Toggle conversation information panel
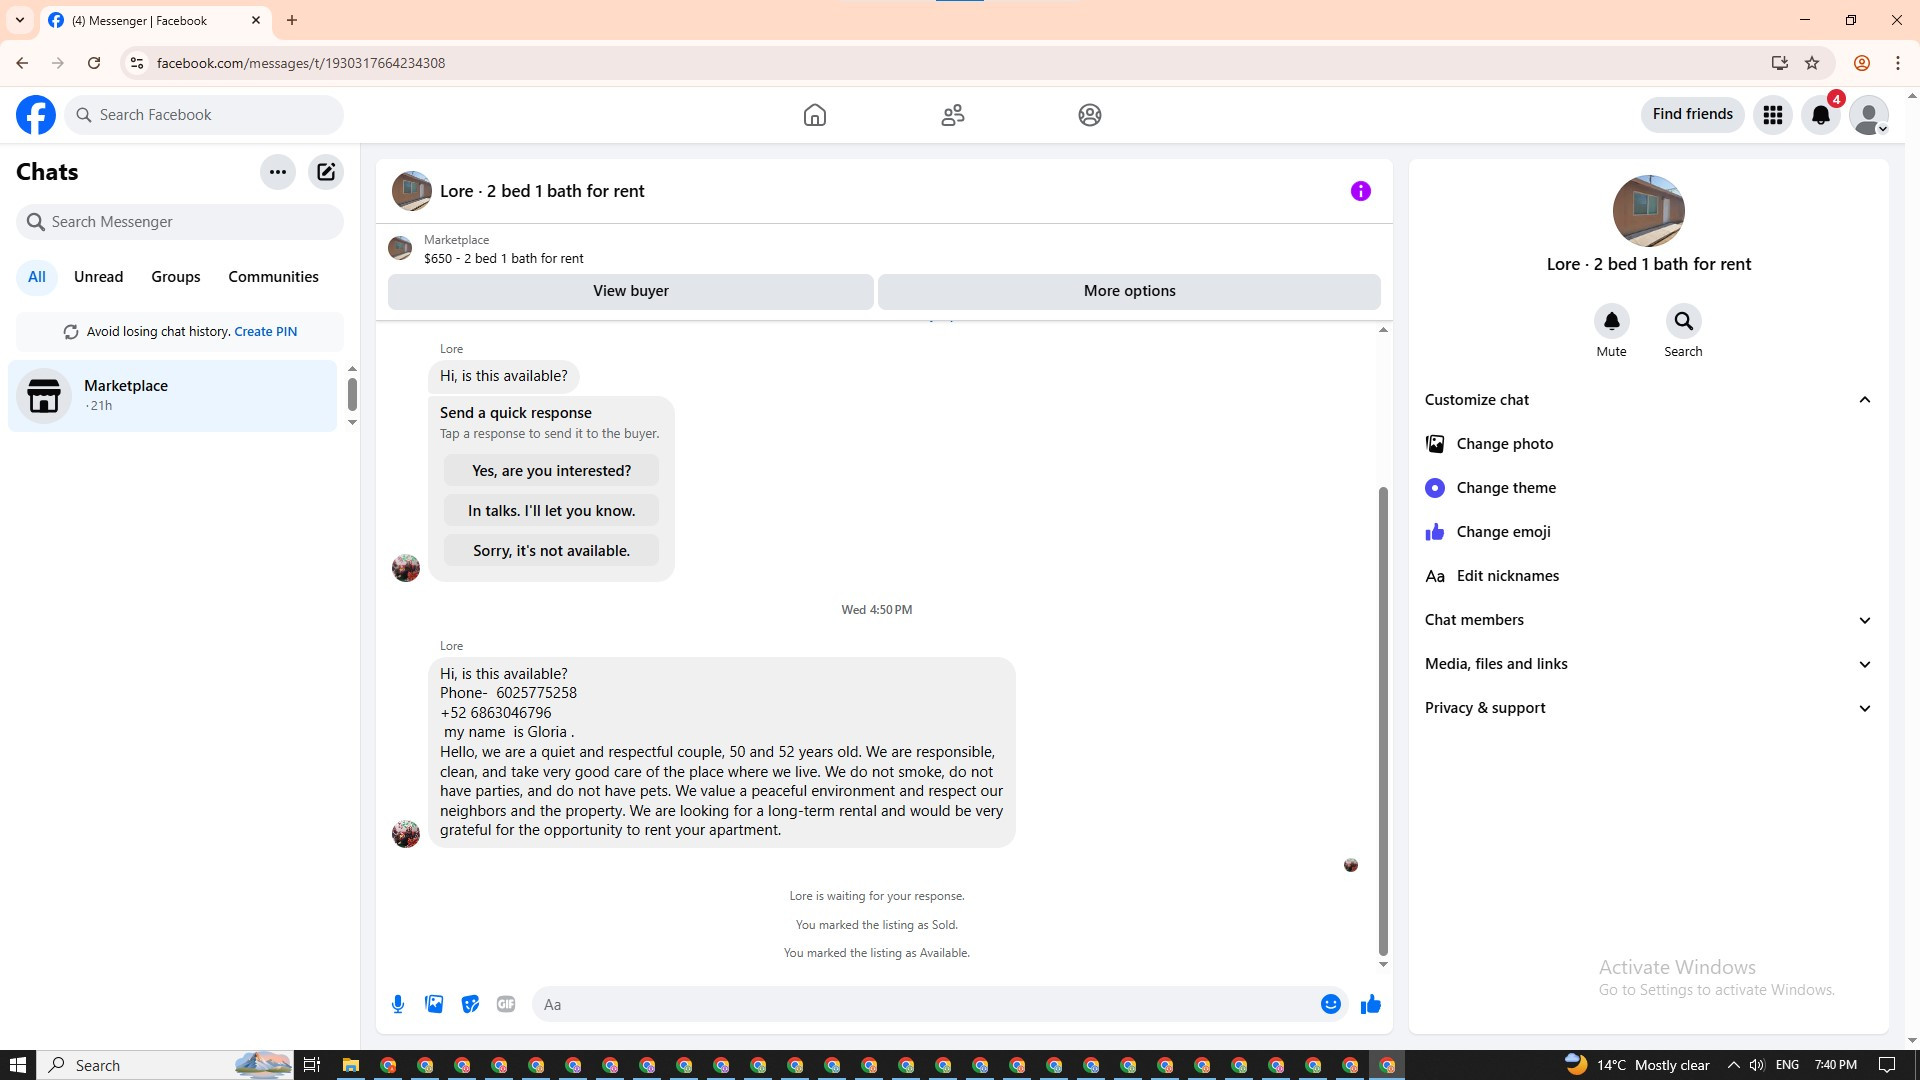Viewport: 1920px width, 1080px height. 1360,191
